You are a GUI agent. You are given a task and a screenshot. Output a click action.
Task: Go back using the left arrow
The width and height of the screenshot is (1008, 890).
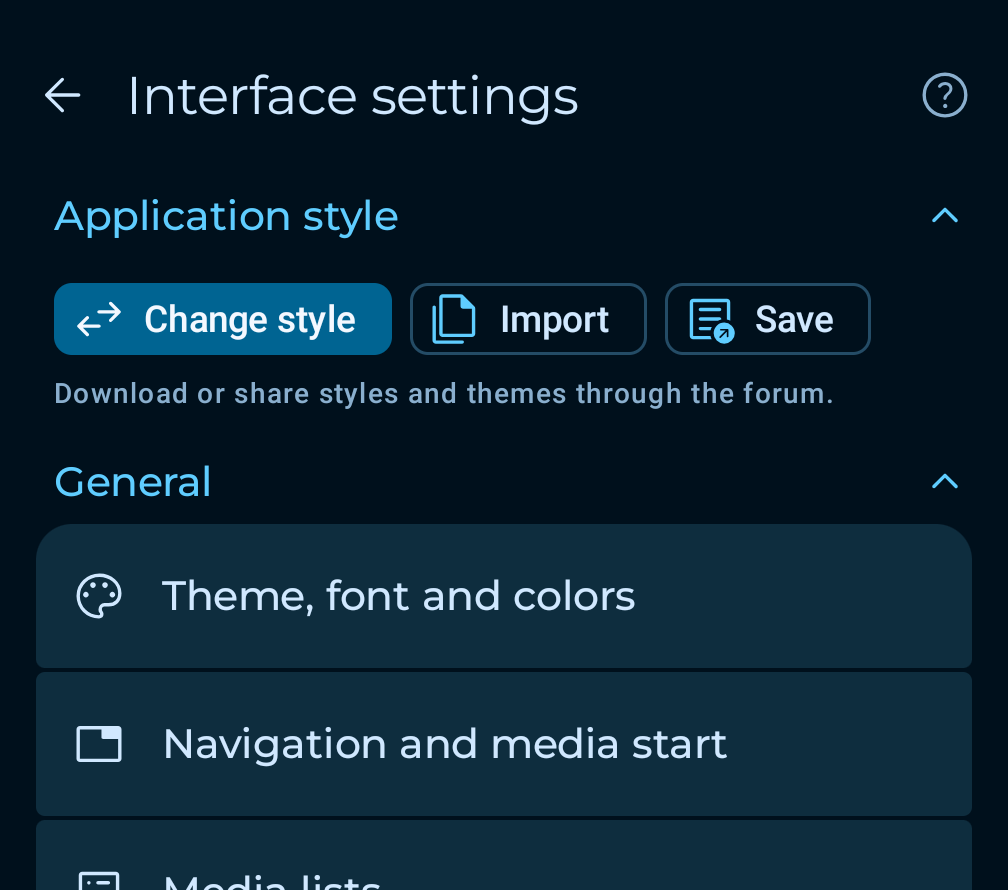(62, 96)
